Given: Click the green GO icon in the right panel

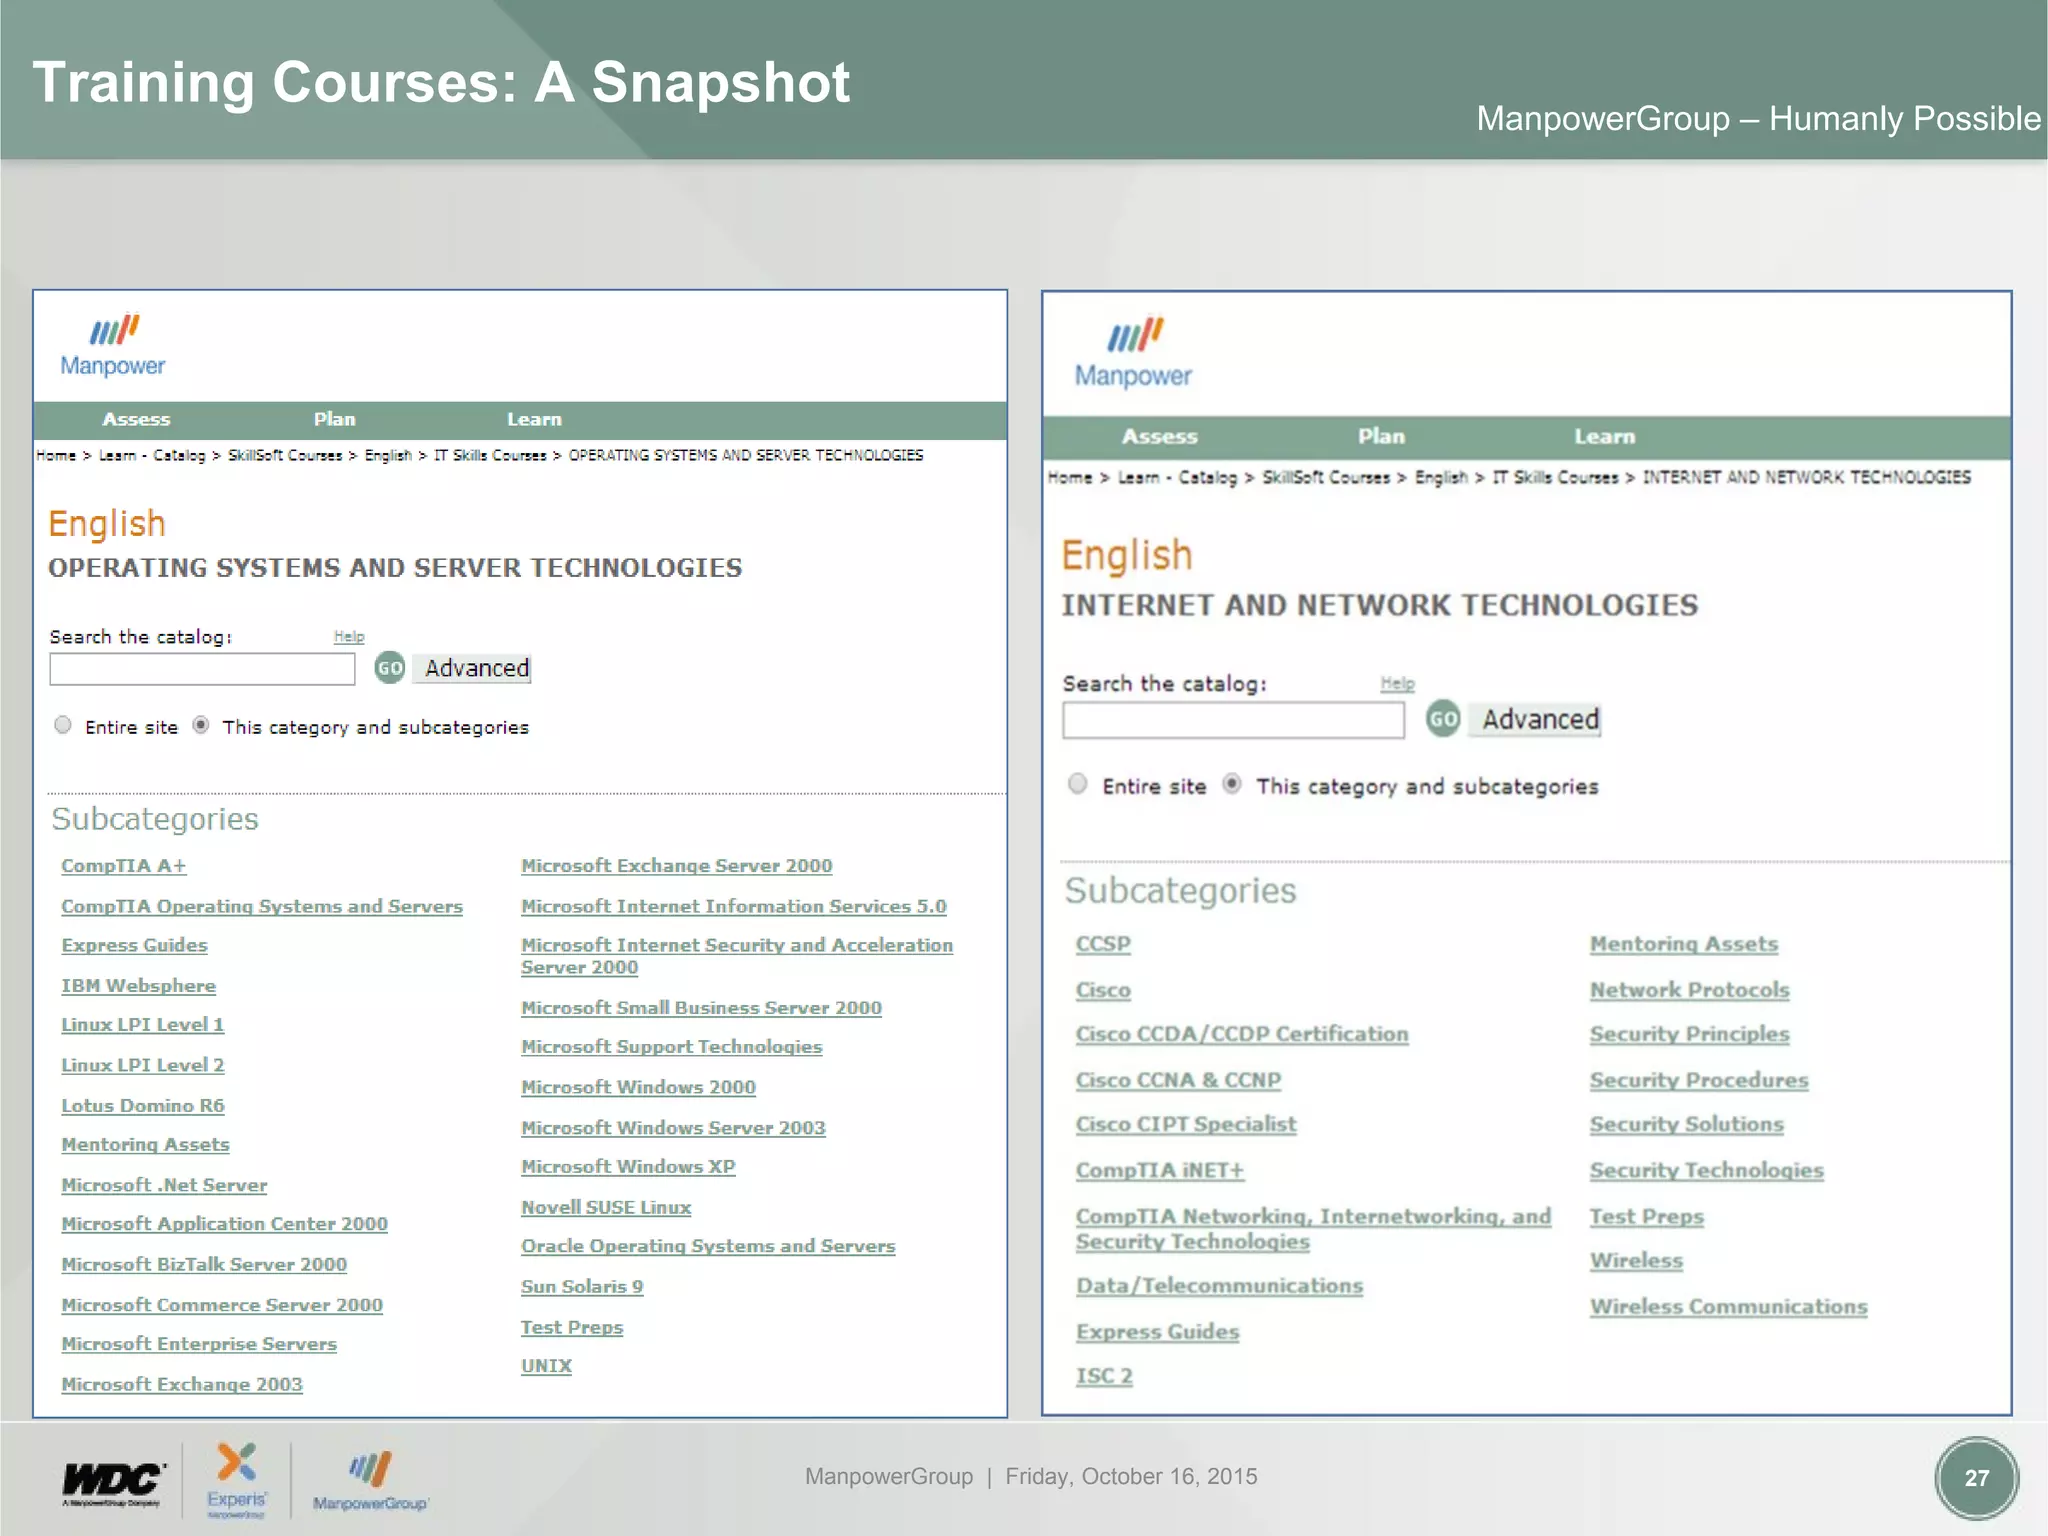Looking at the screenshot, I should (1443, 719).
